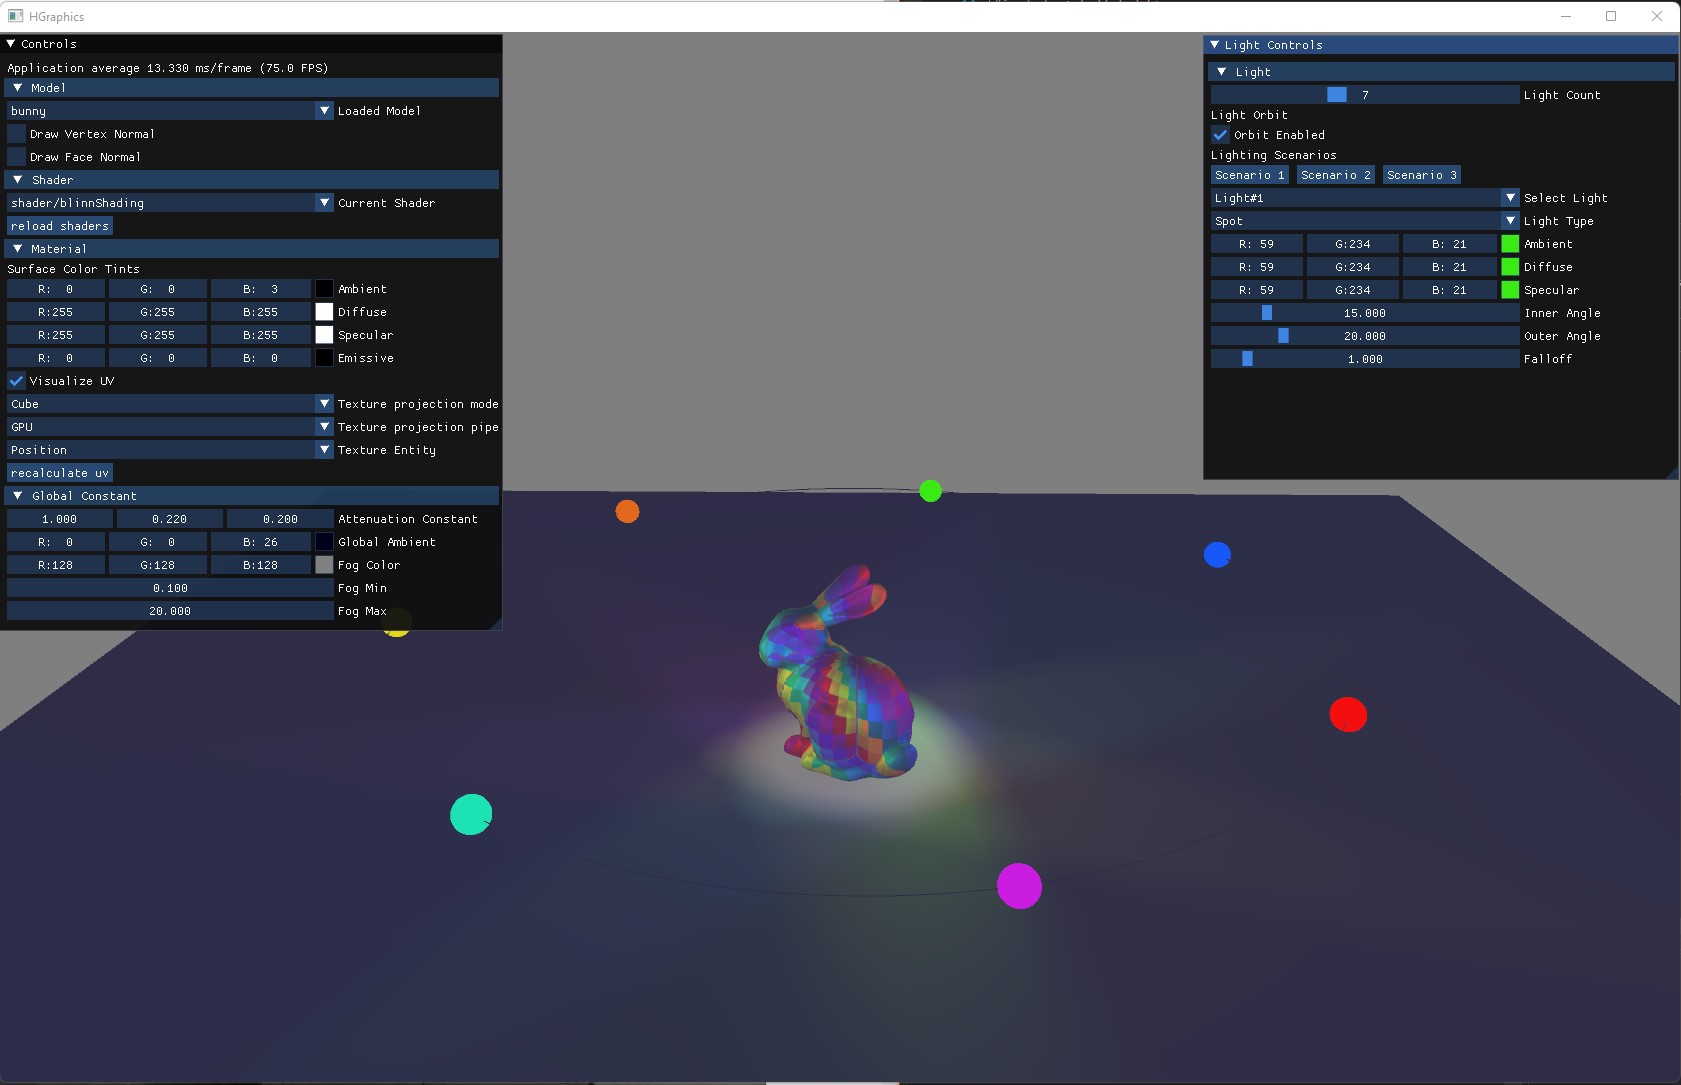Click the Scenario 2 button
This screenshot has width=1681, height=1085.
(1336, 175)
